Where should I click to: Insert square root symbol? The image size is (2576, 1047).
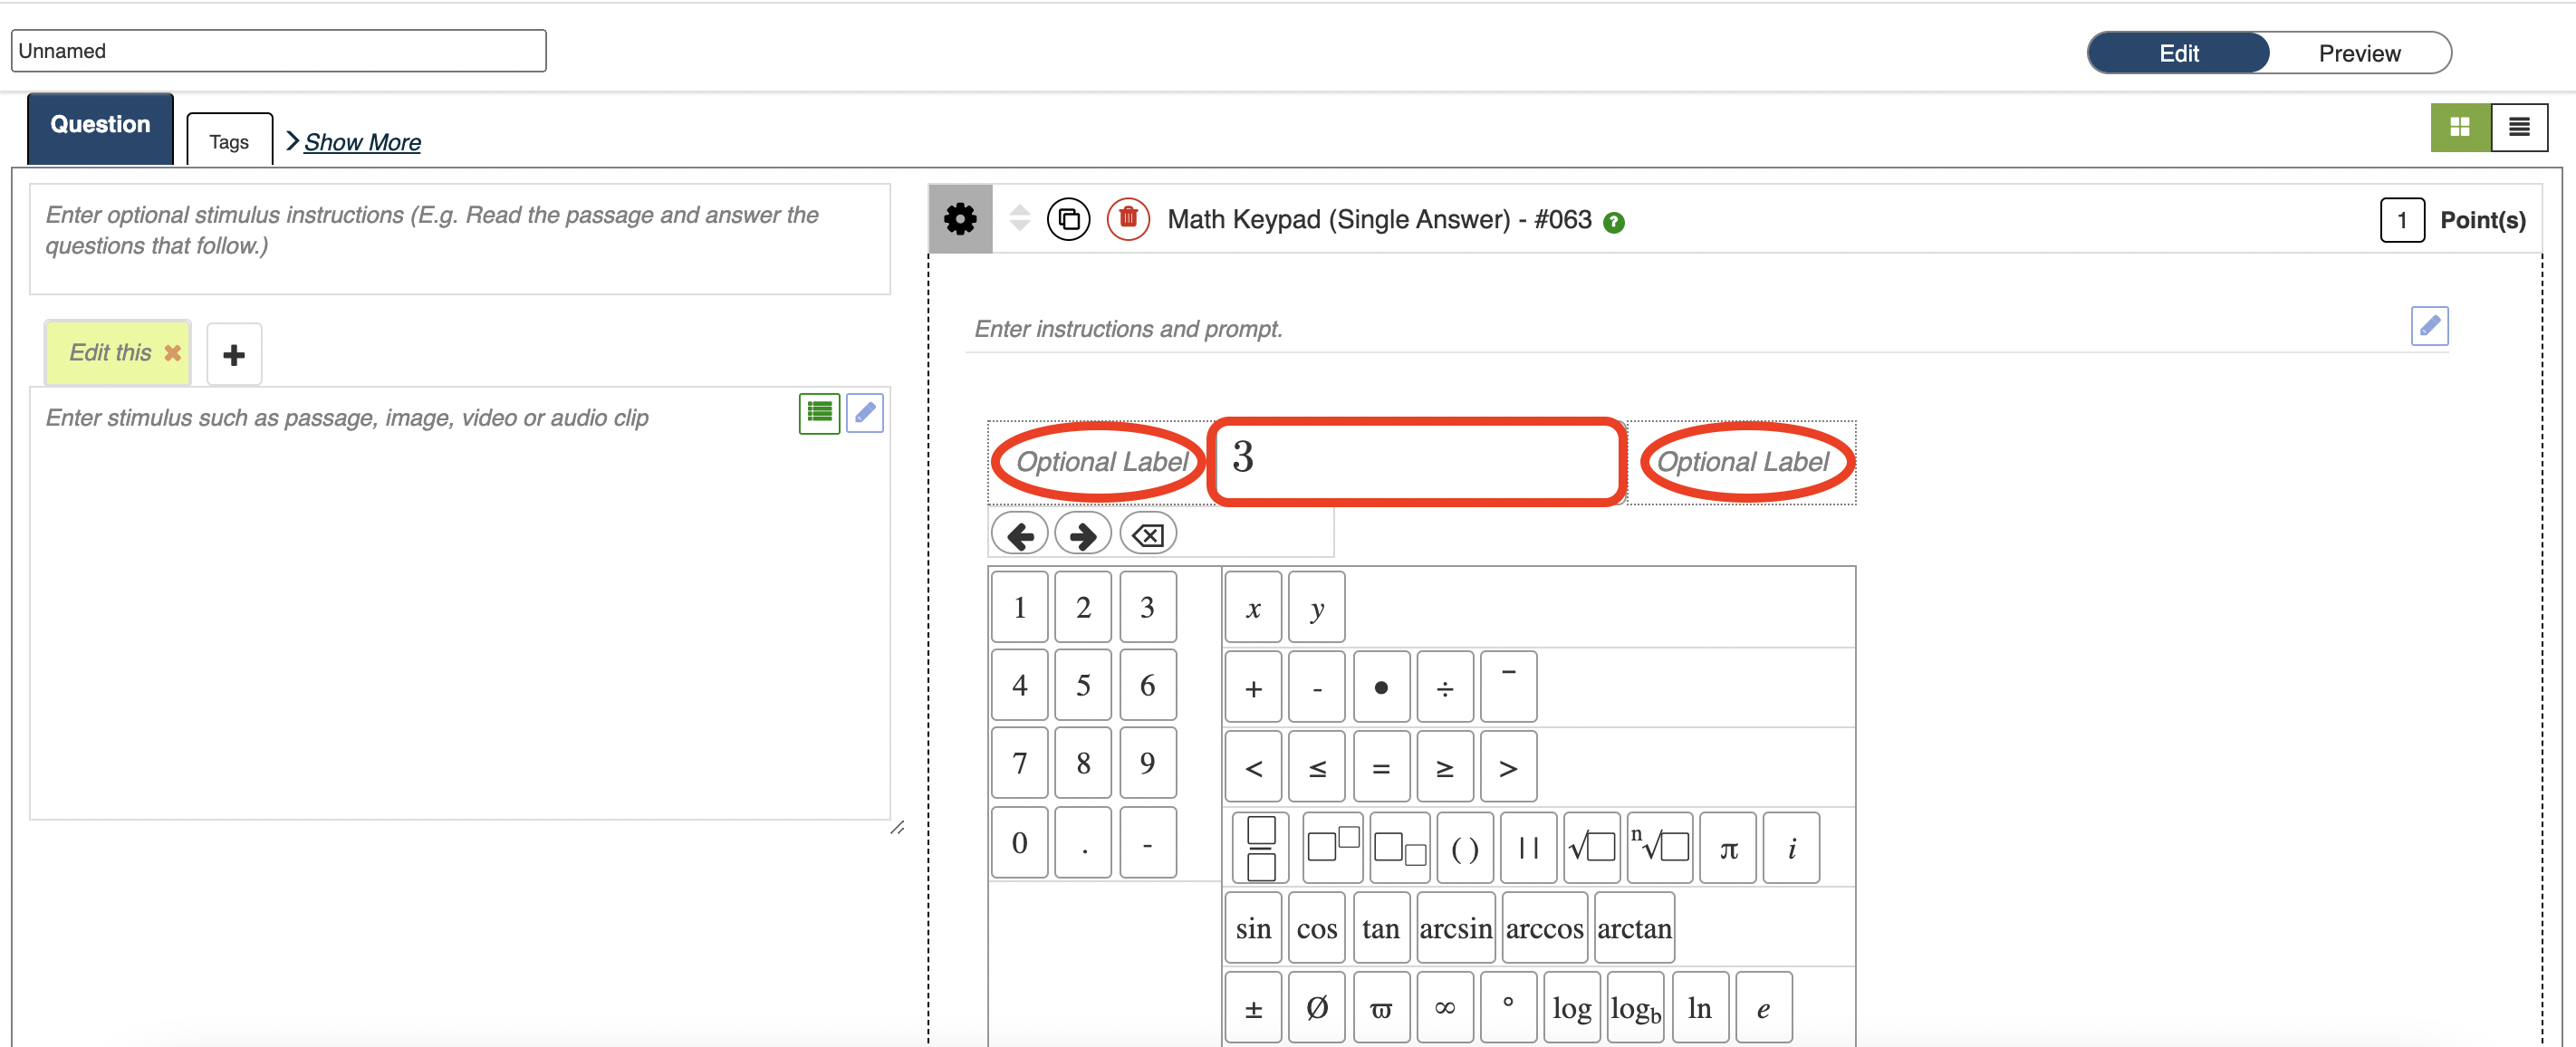(x=1591, y=848)
